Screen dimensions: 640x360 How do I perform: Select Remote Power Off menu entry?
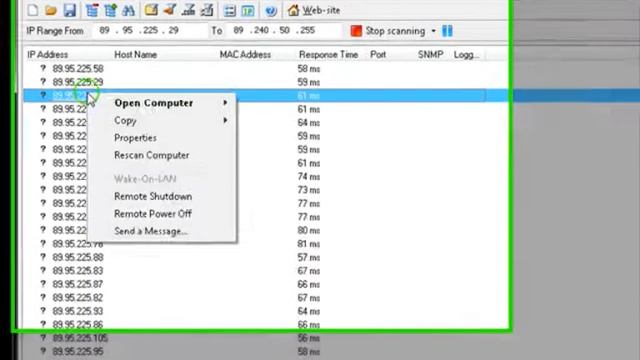tap(153, 214)
